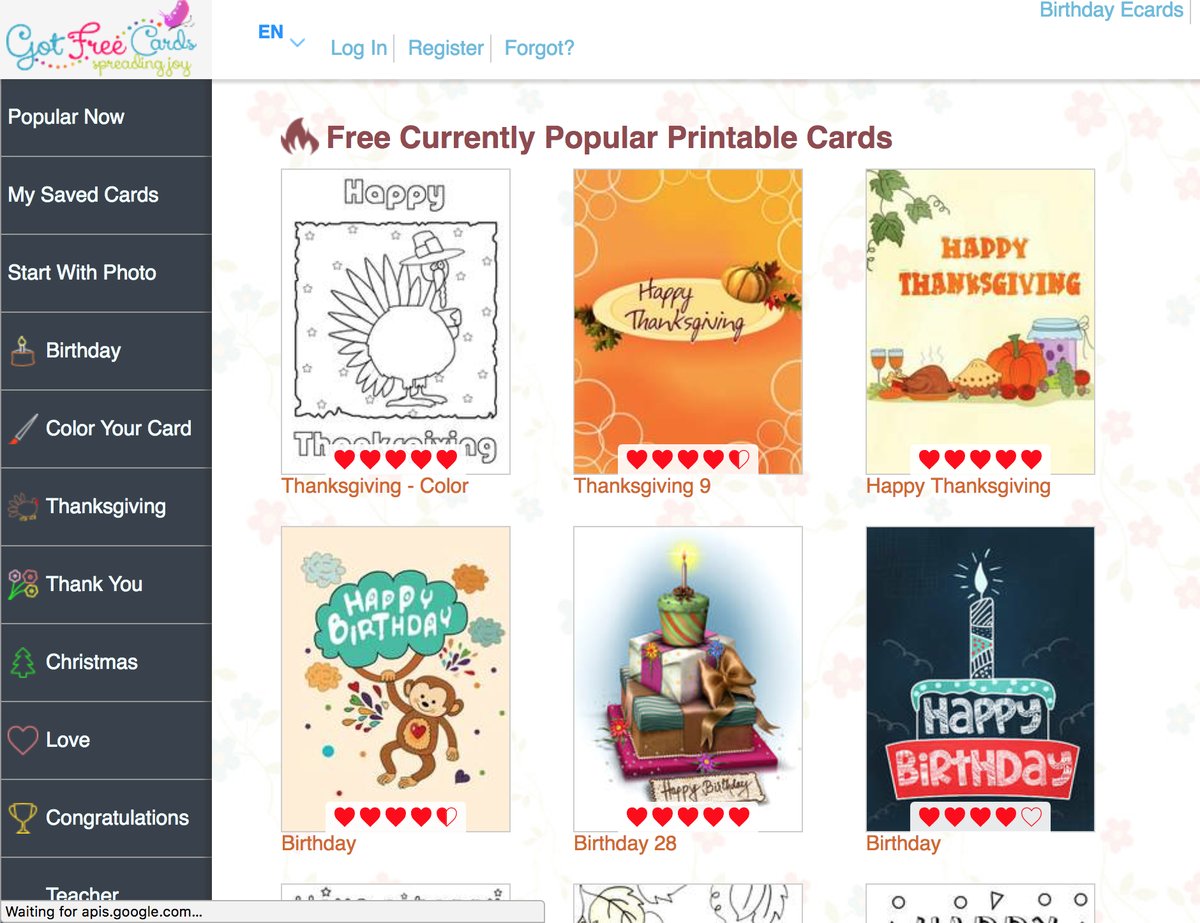1200x923 pixels.
Task: Click the Forgot? link
Action: pyautogui.click(x=540, y=48)
